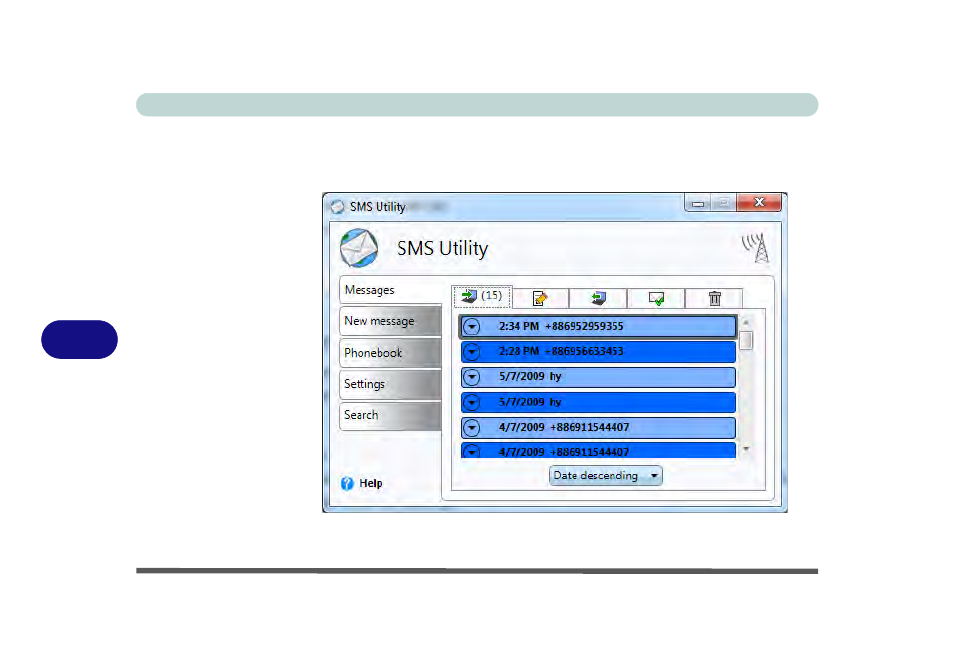
Task: Click the SMS Utility envelope logo
Action: pyautogui.click(x=358, y=248)
